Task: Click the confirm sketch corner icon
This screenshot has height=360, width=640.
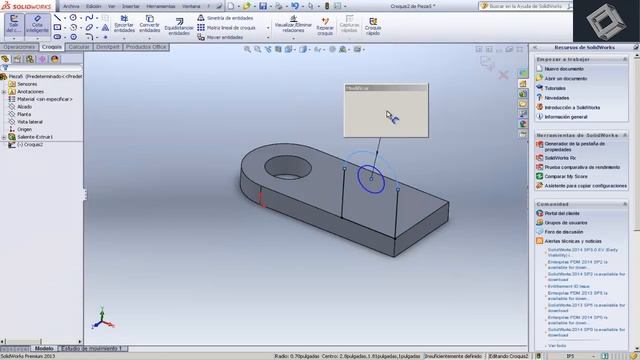Action: pyautogui.click(x=487, y=62)
